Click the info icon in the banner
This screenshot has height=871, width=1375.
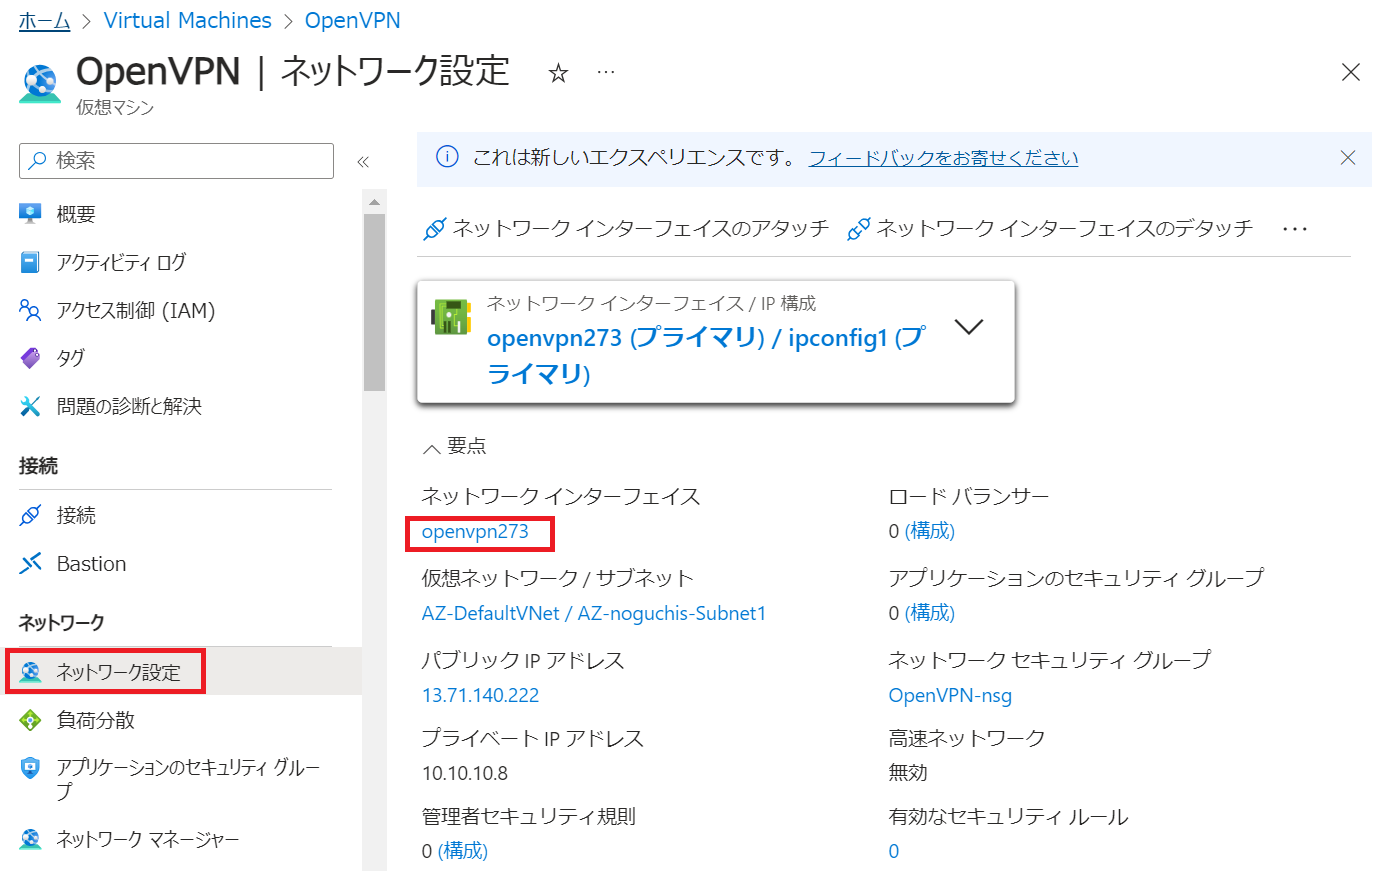447,157
